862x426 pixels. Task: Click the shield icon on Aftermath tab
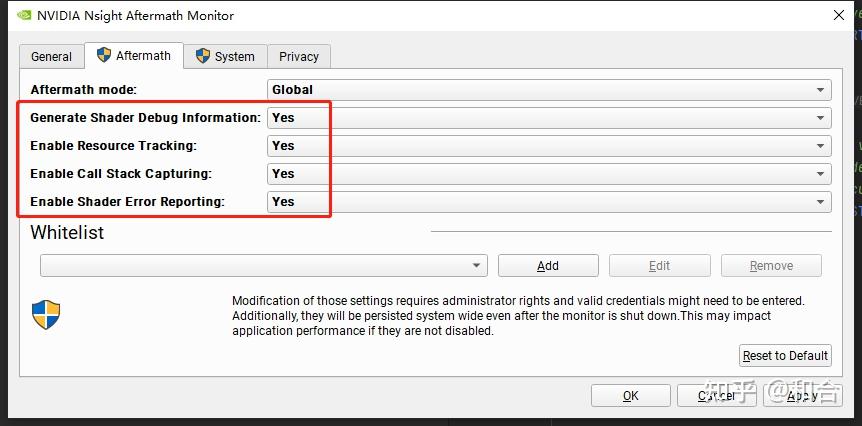(x=104, y=55)
